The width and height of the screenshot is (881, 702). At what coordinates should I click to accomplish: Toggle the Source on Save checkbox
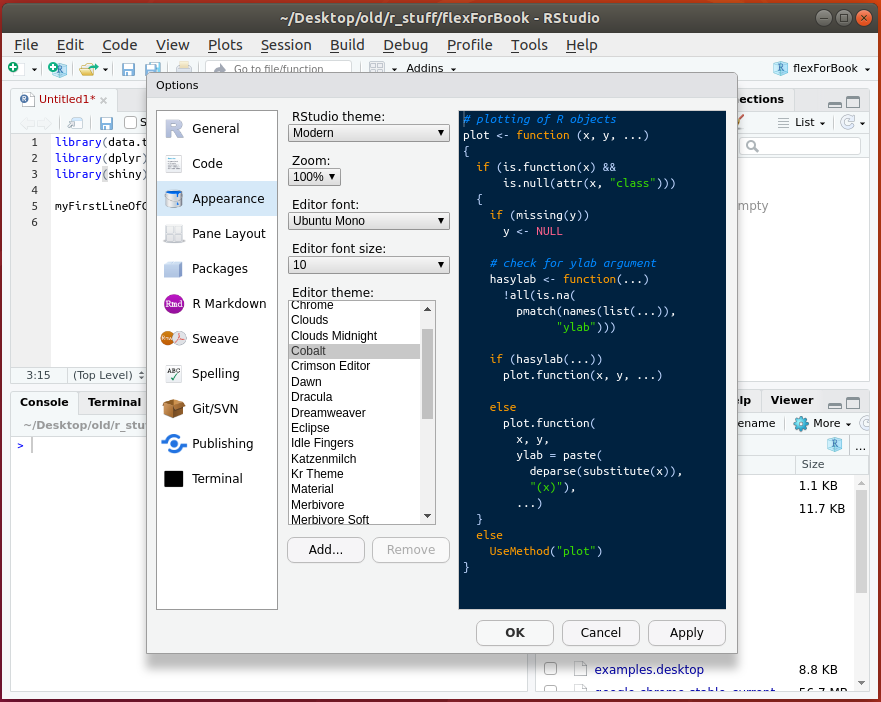(x=130, y=123)
